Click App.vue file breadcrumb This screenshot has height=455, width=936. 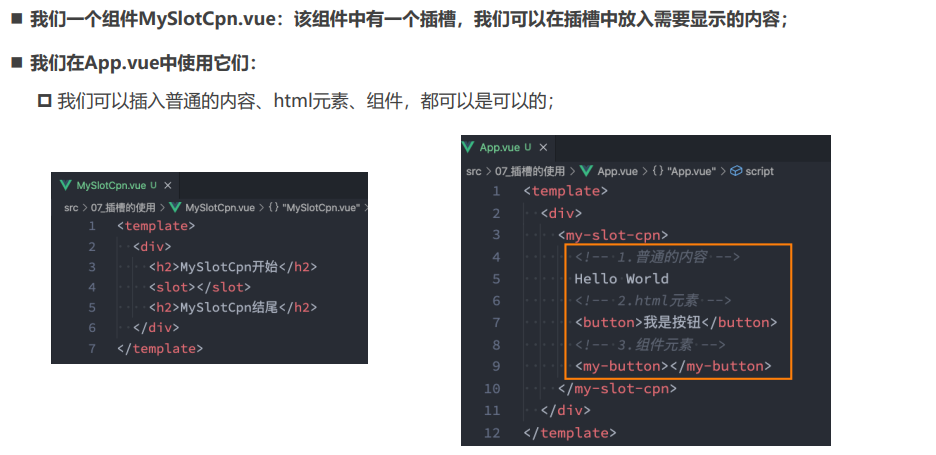click(617, 171)
